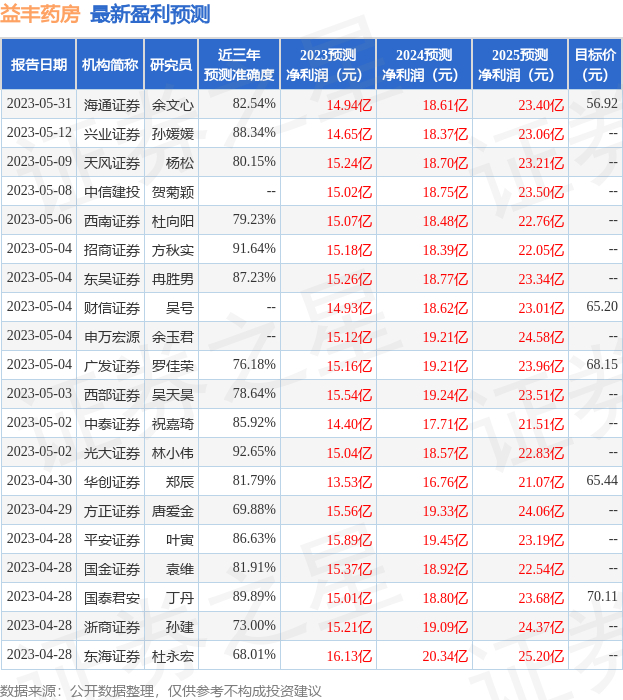Select the 海通证券 institution cell
Viewport: 623px width, 700px height.
pyautogui.click(x=112, y=105)
